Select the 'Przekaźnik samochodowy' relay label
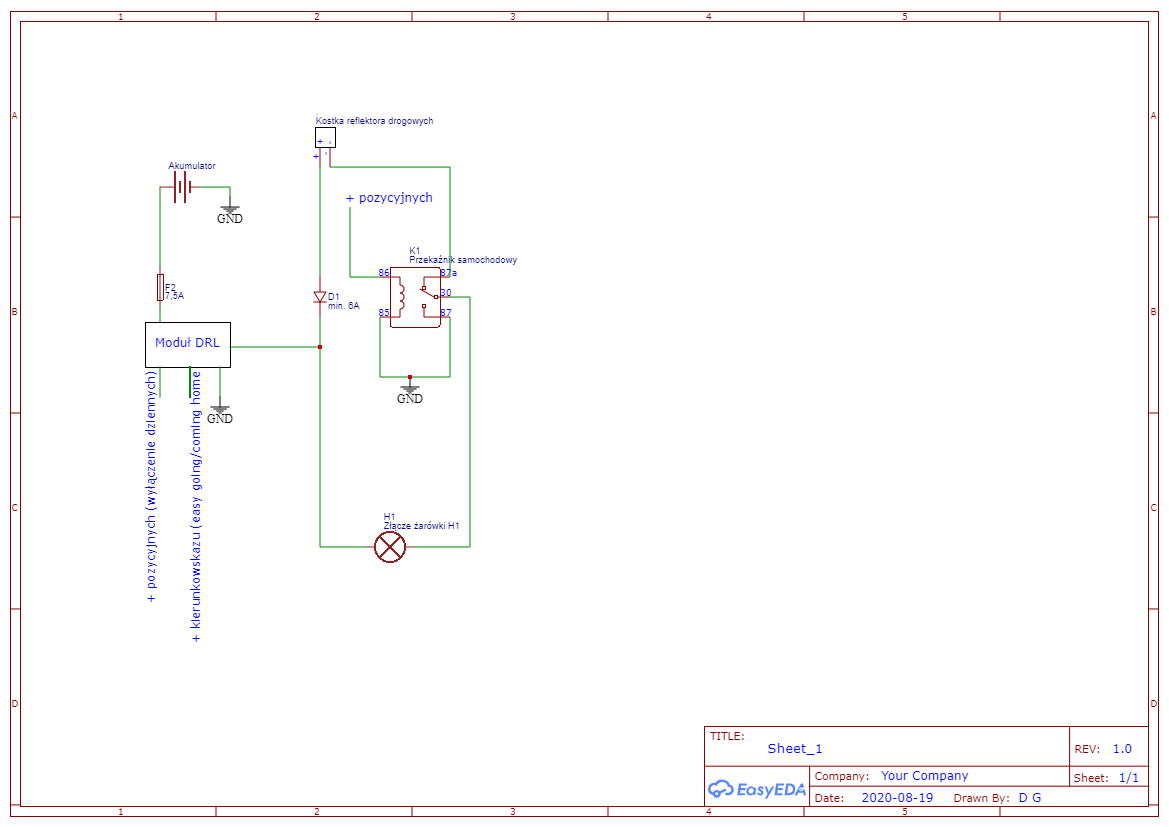Image resolution: width=1169 pixels, height=827 pixels. click(462, 260)
